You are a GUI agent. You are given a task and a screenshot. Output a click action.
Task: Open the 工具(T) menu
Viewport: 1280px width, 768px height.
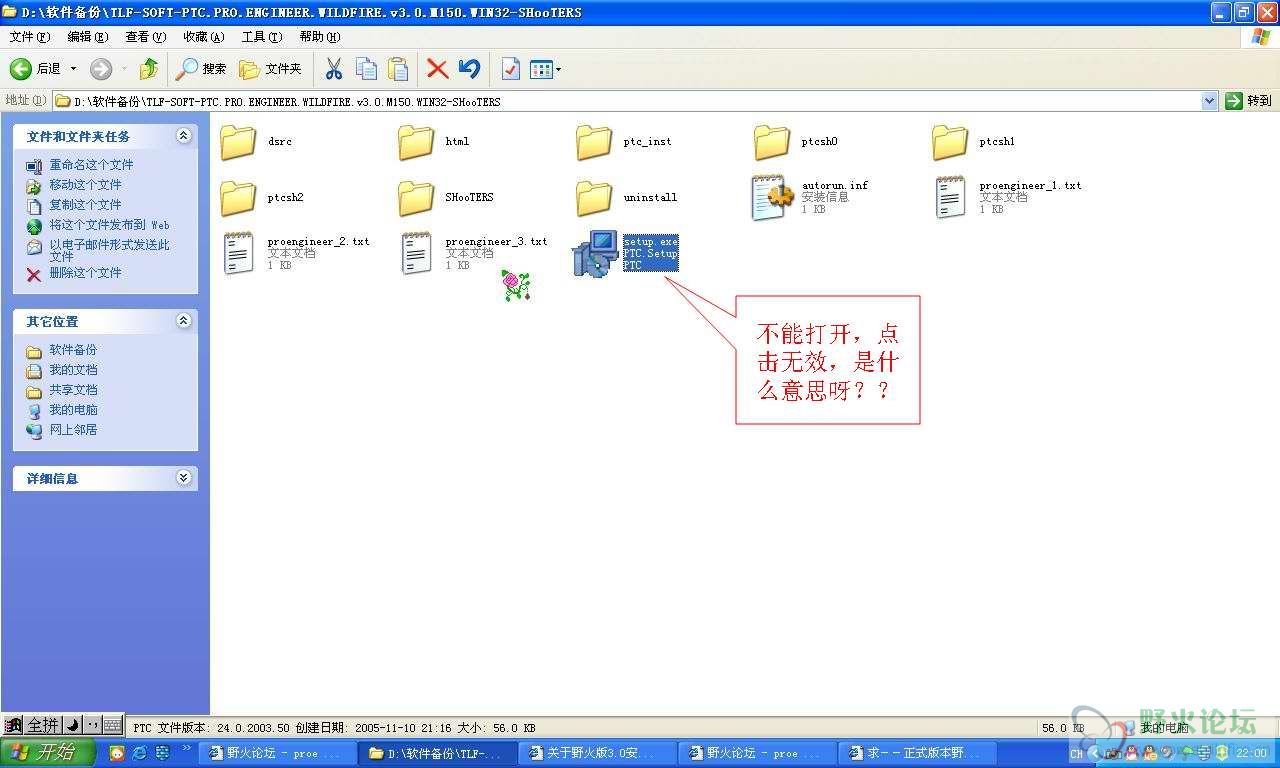pyautogui.click(x=261, y=37)
